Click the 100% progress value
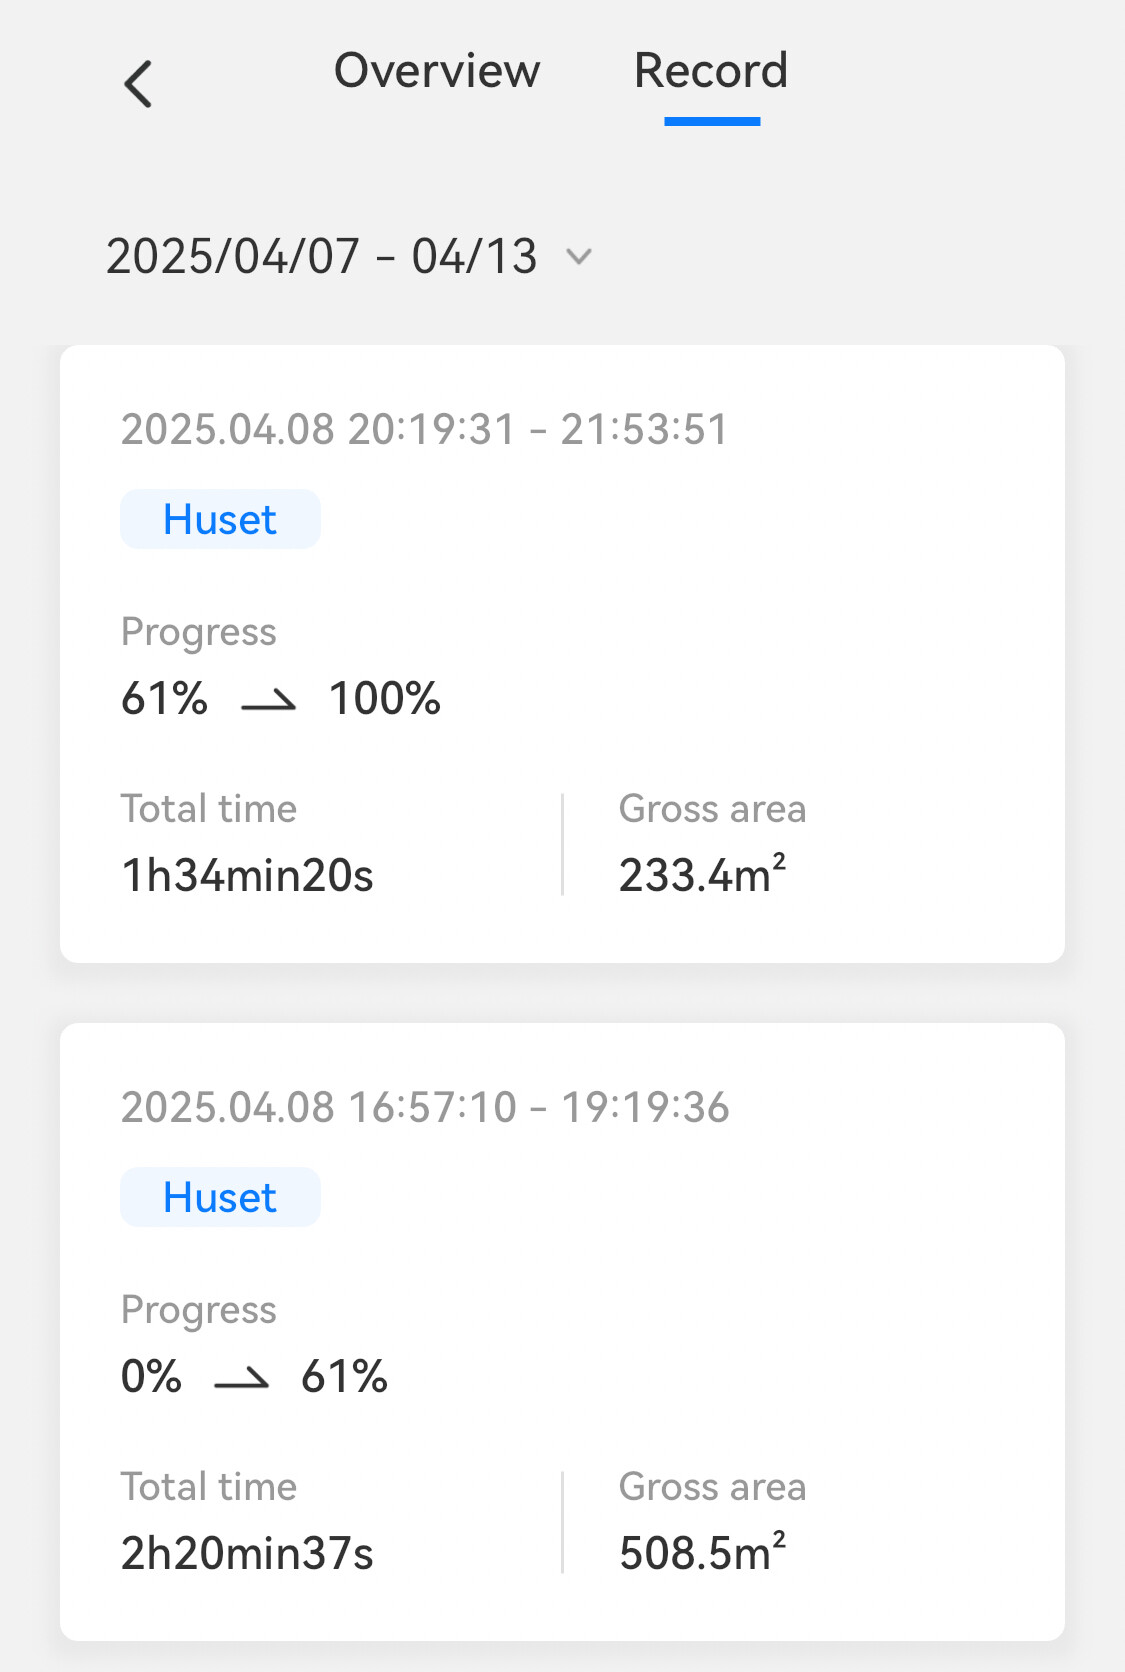The width and height of the screenshot is (1125, 1672). click(x=385, y=699)
